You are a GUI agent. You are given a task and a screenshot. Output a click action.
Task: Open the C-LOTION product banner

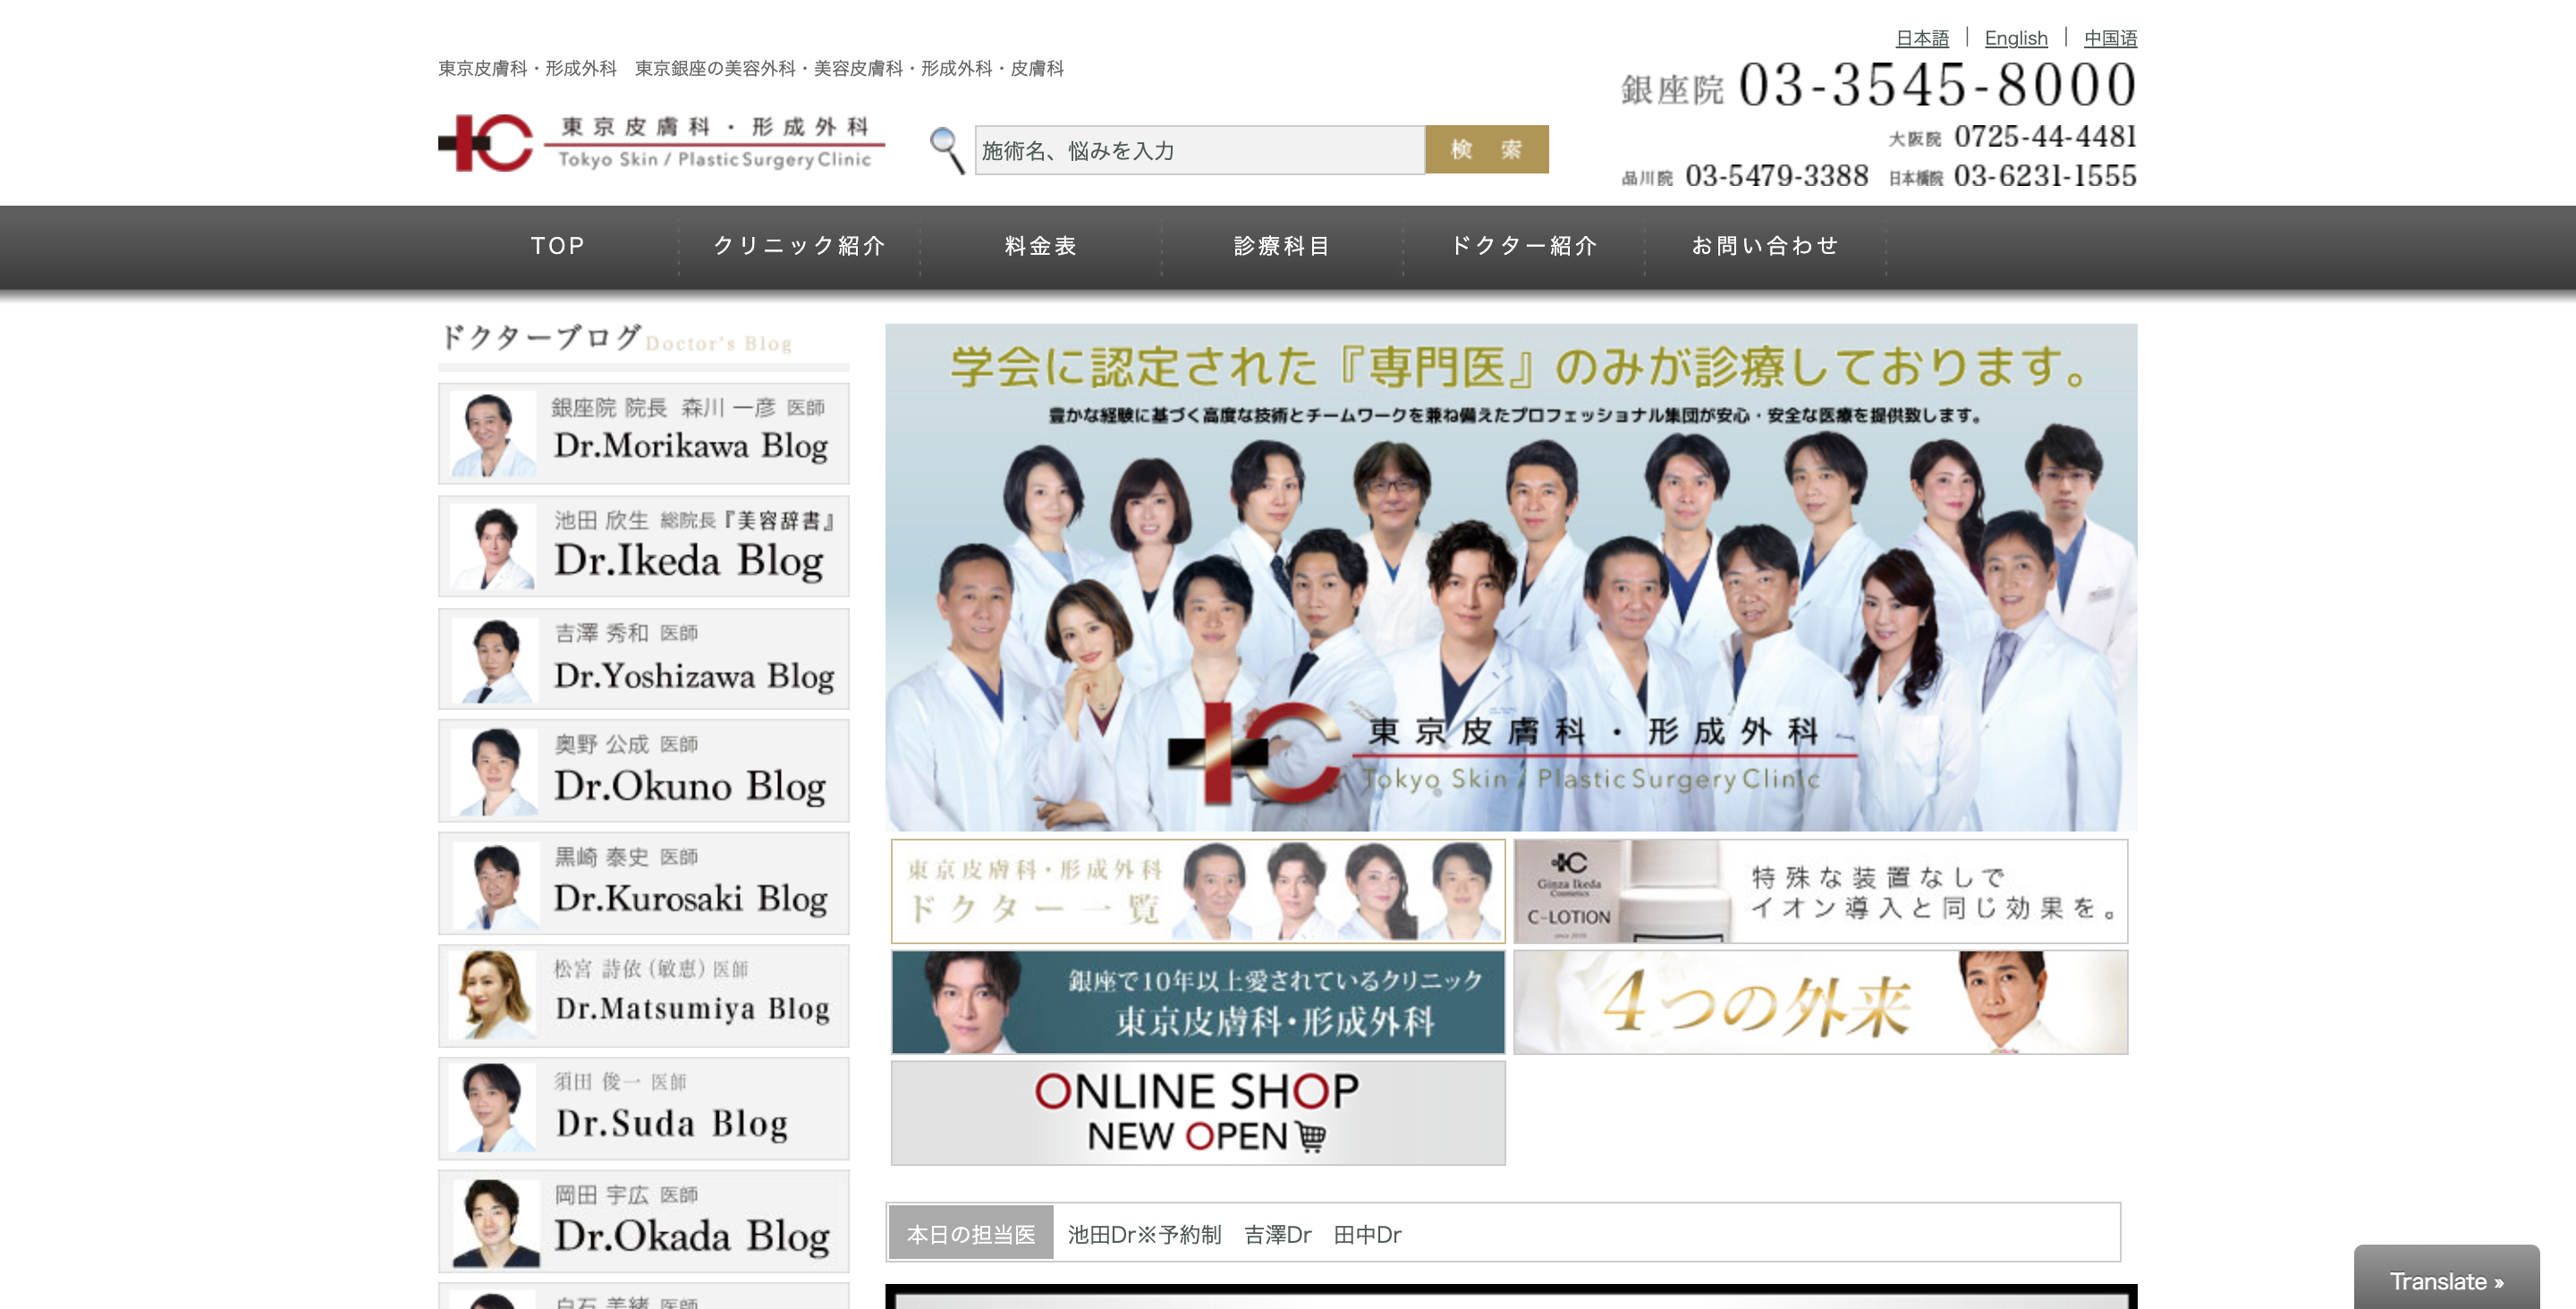point(1820,891)
